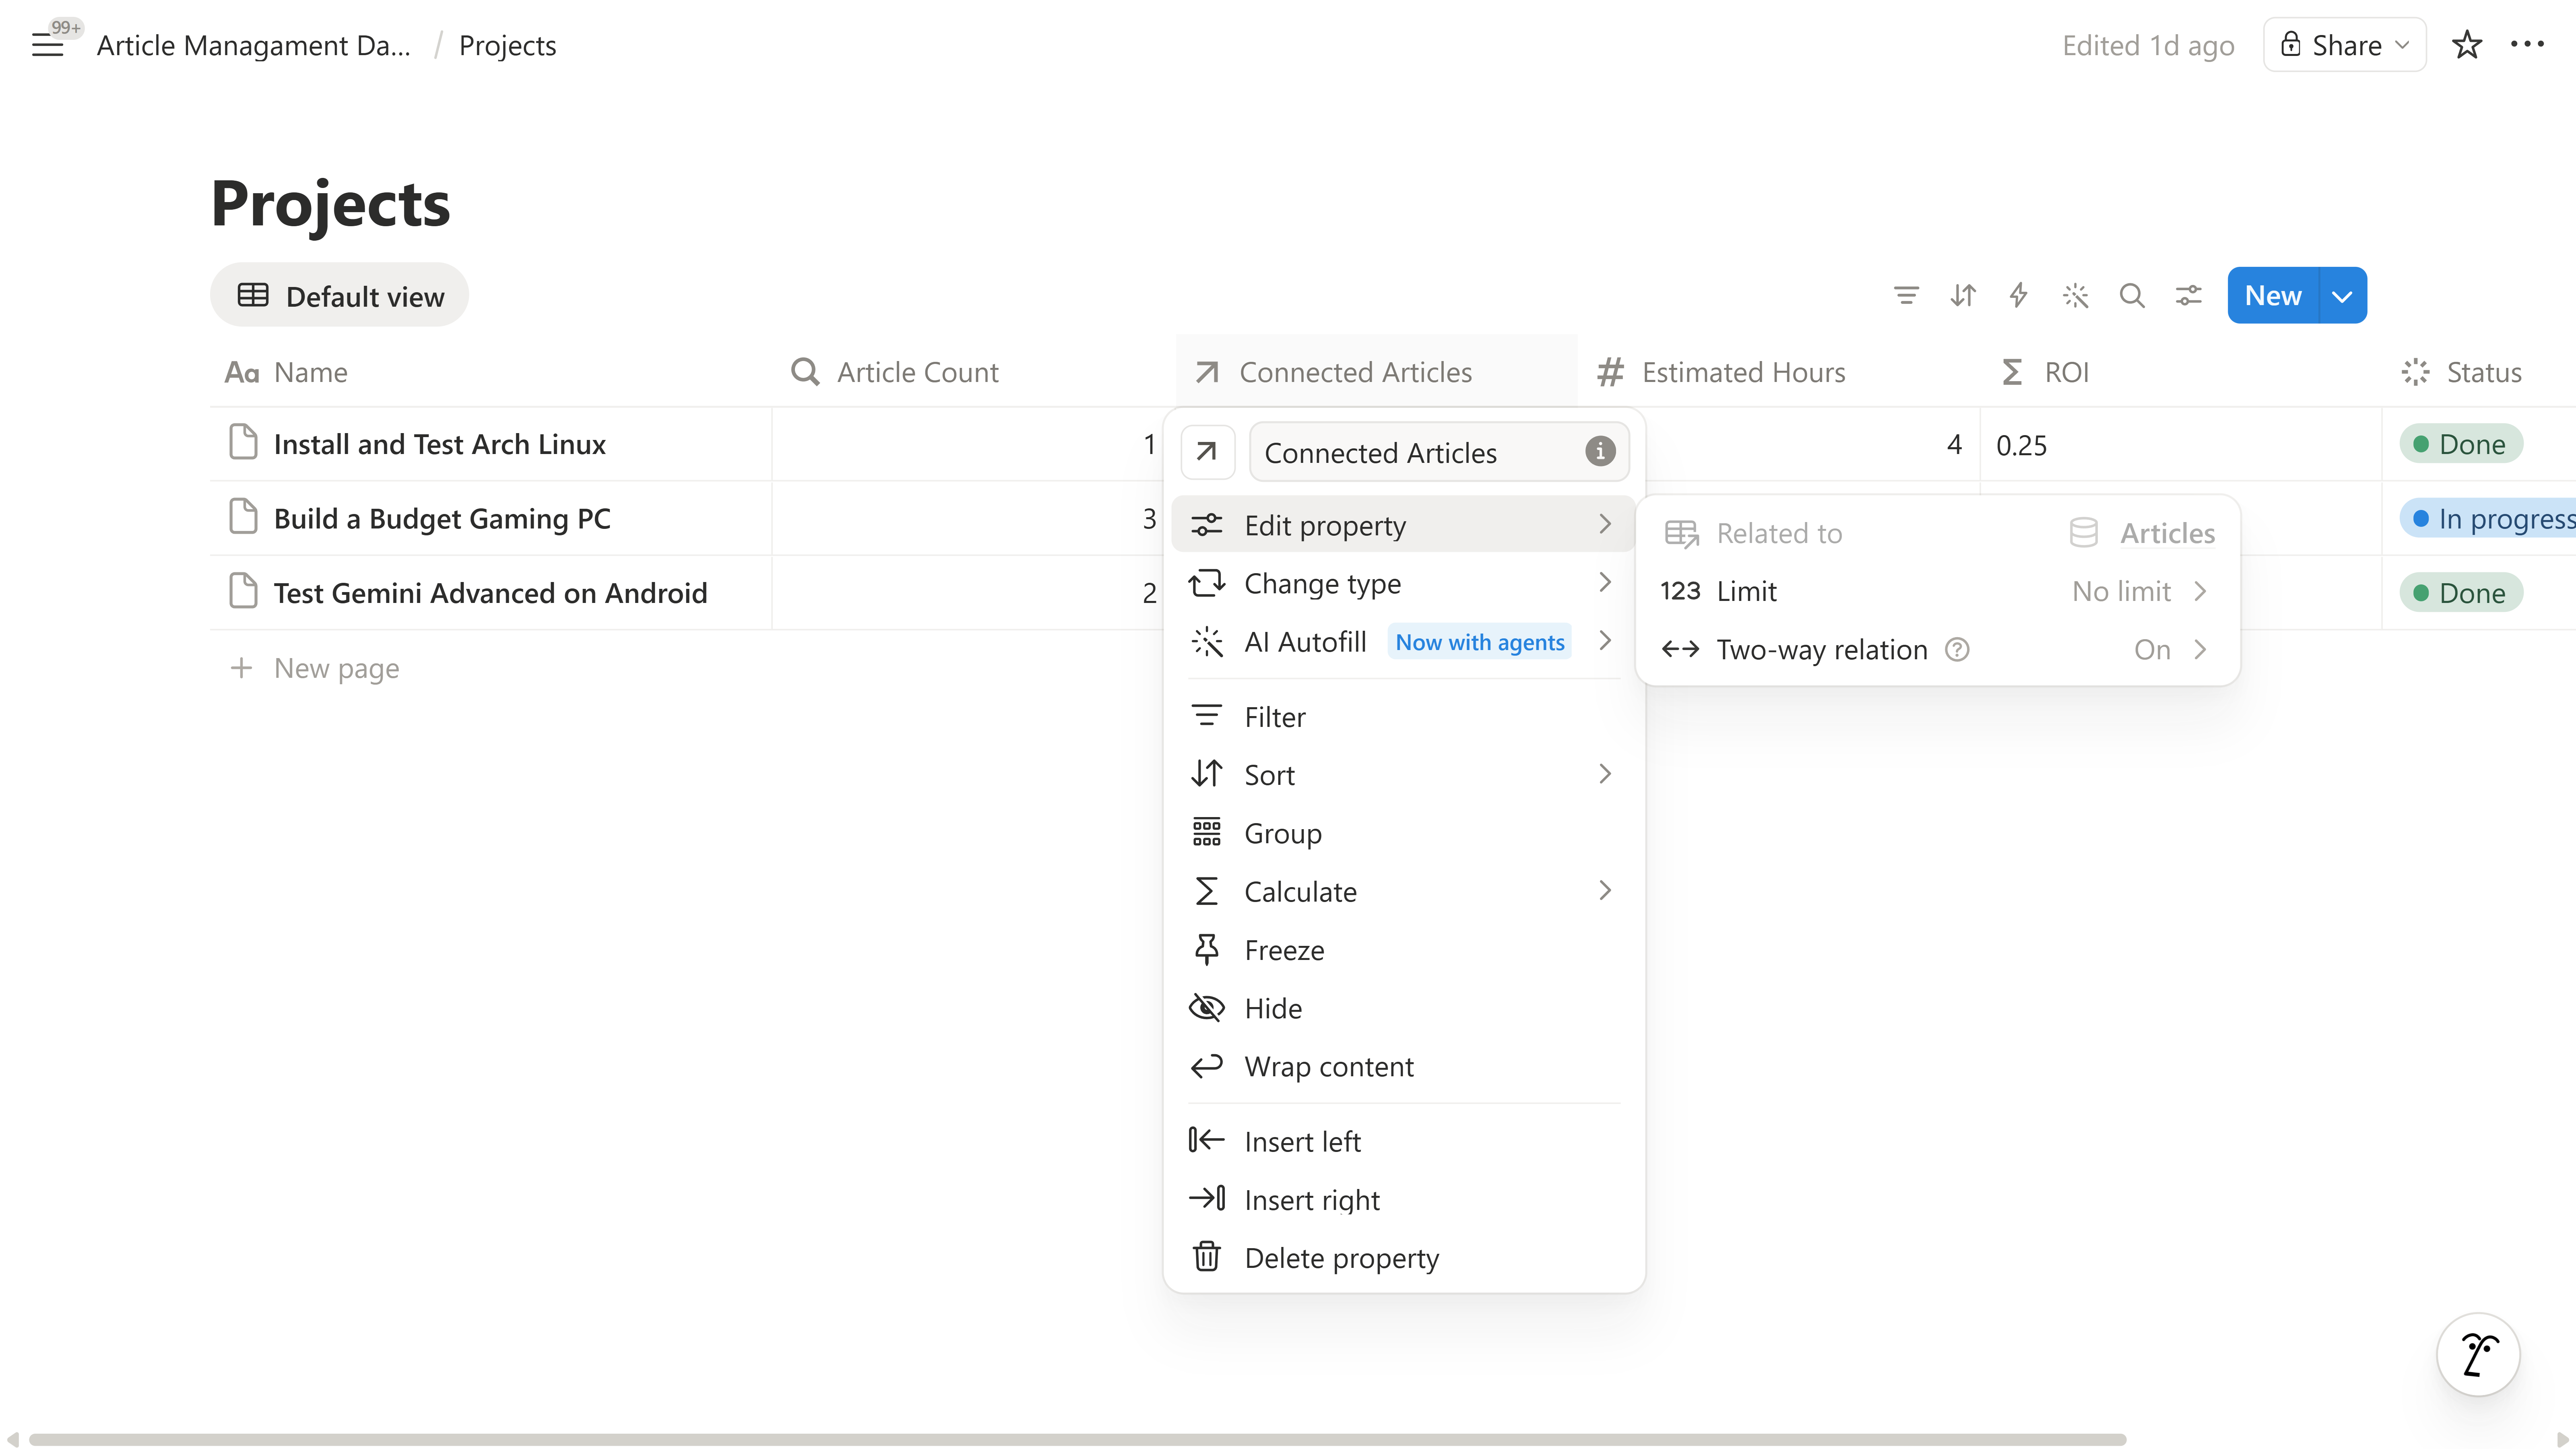Screen dimensions: 2576x1449
Task: Open the dropdown arrow next to New
Action: [2342, 295]
